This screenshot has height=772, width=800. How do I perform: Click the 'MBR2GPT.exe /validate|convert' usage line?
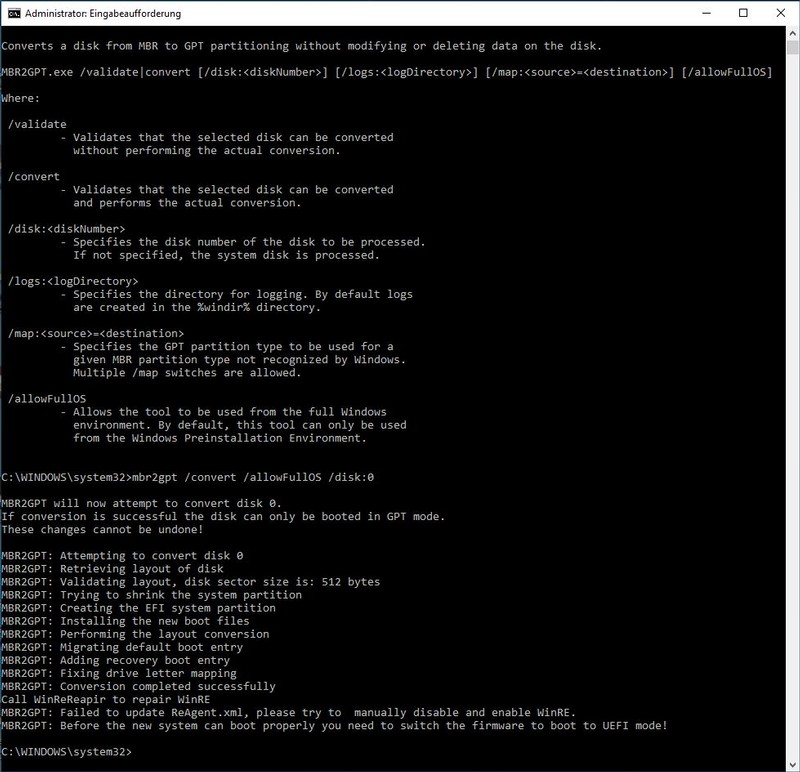387,72
